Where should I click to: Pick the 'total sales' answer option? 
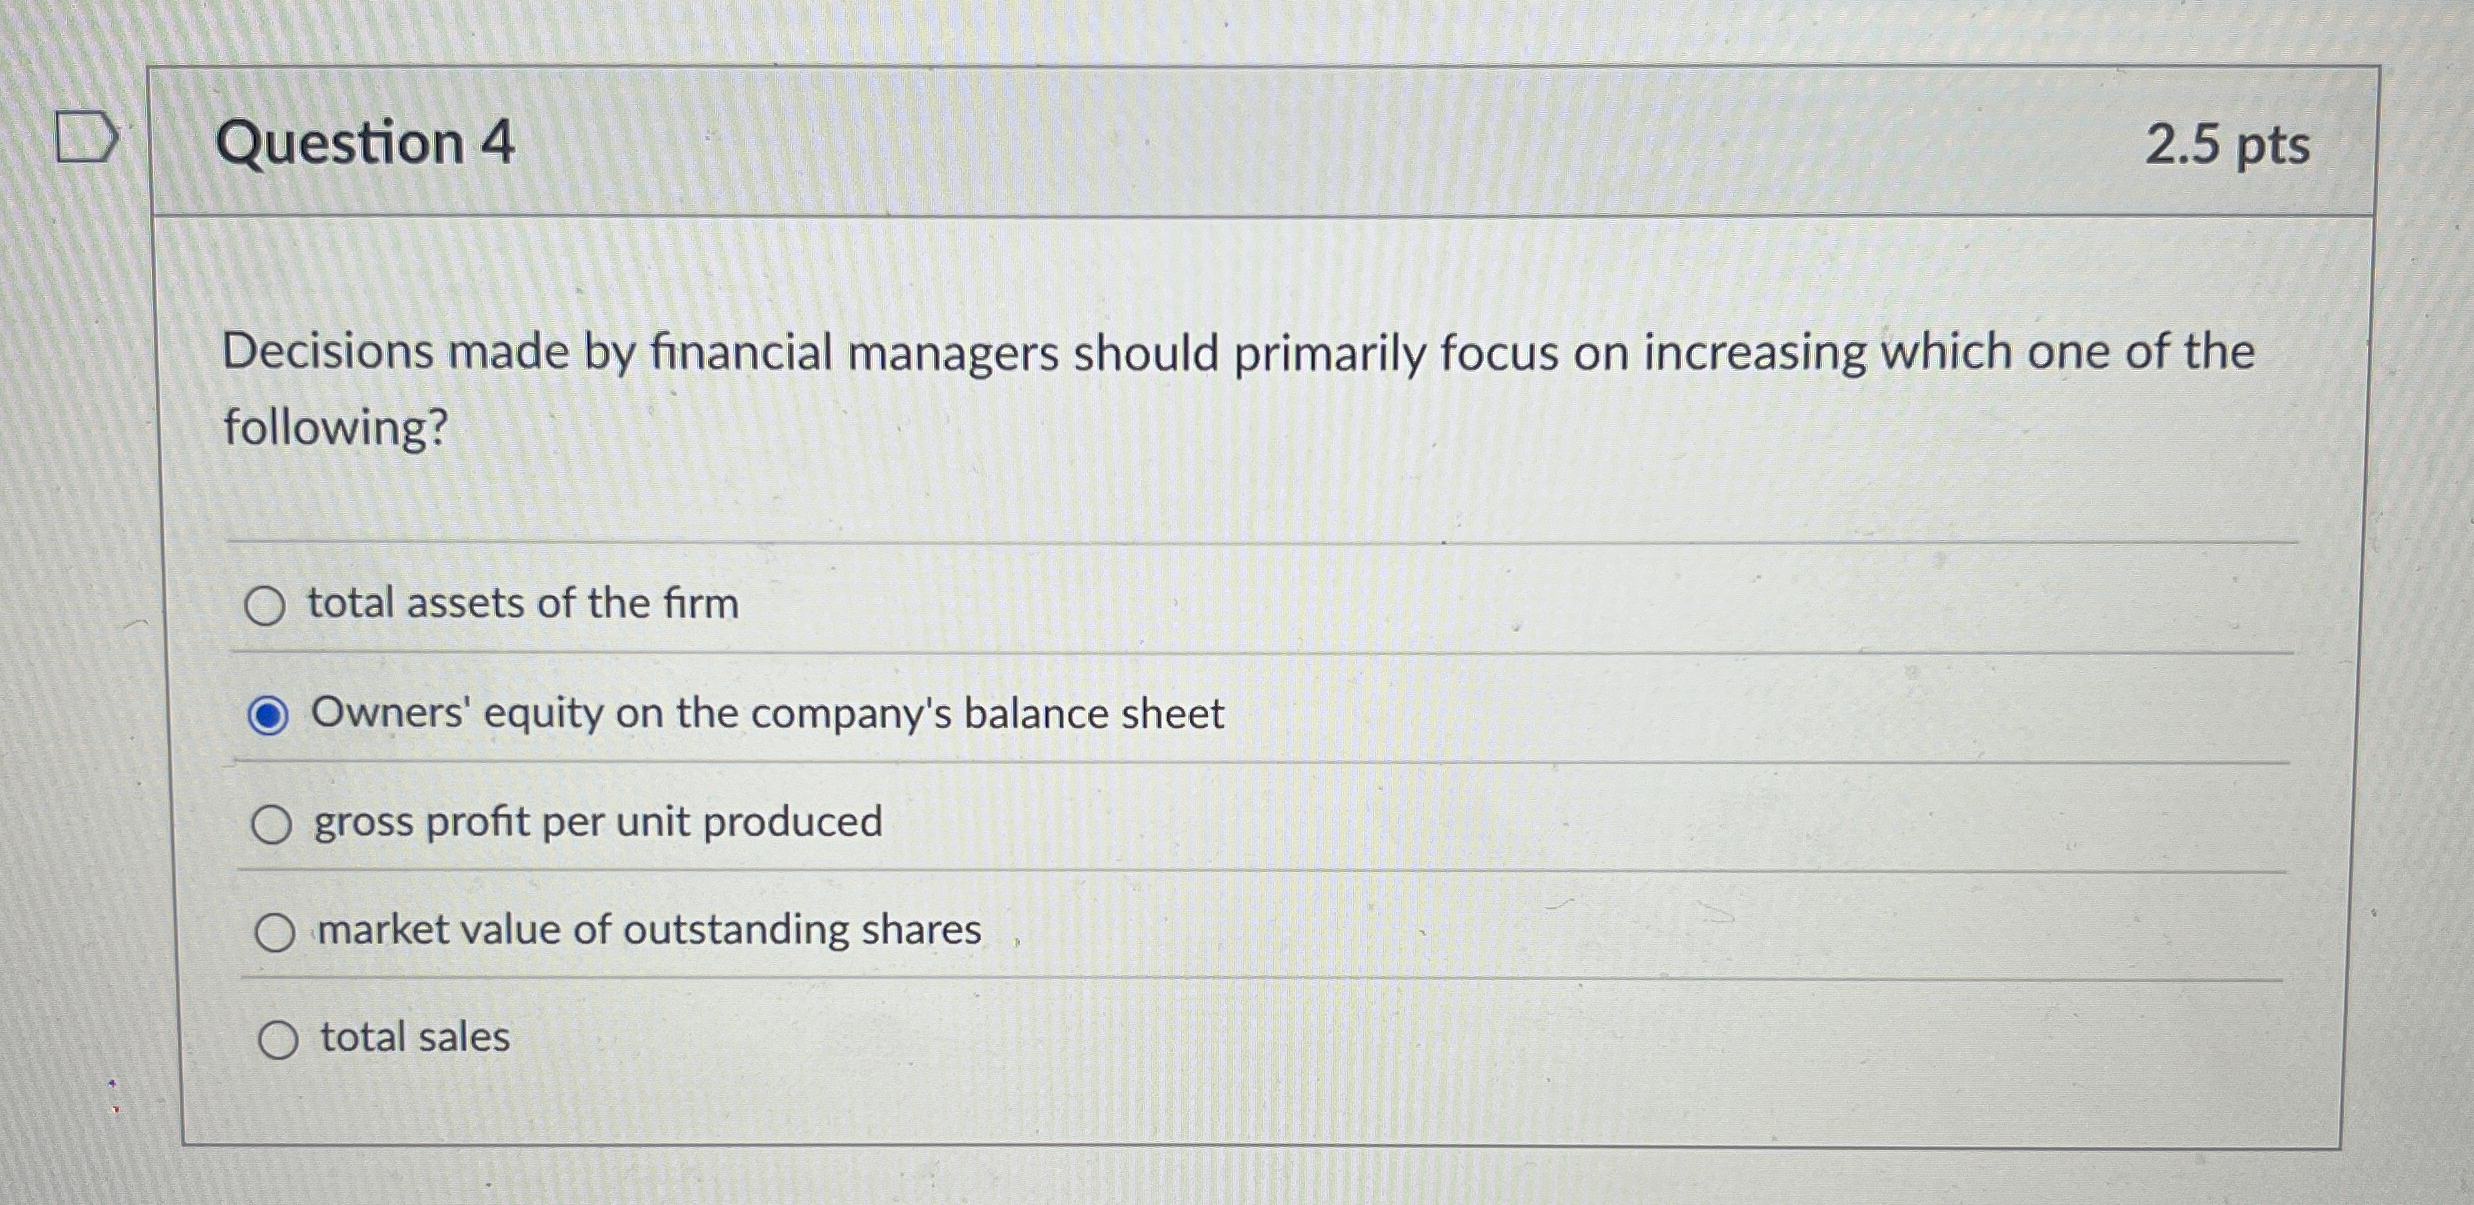(279, 1040)
